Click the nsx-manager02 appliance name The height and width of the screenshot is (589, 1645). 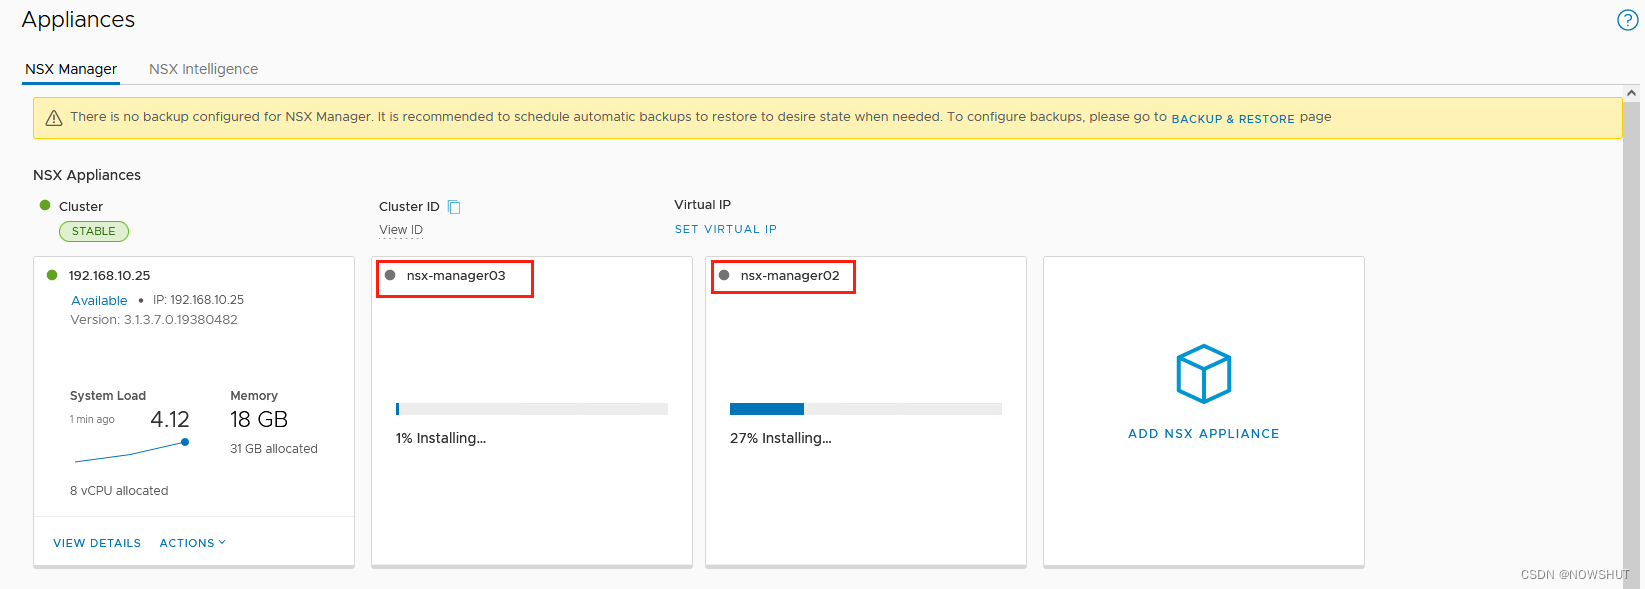coord(790,276)
